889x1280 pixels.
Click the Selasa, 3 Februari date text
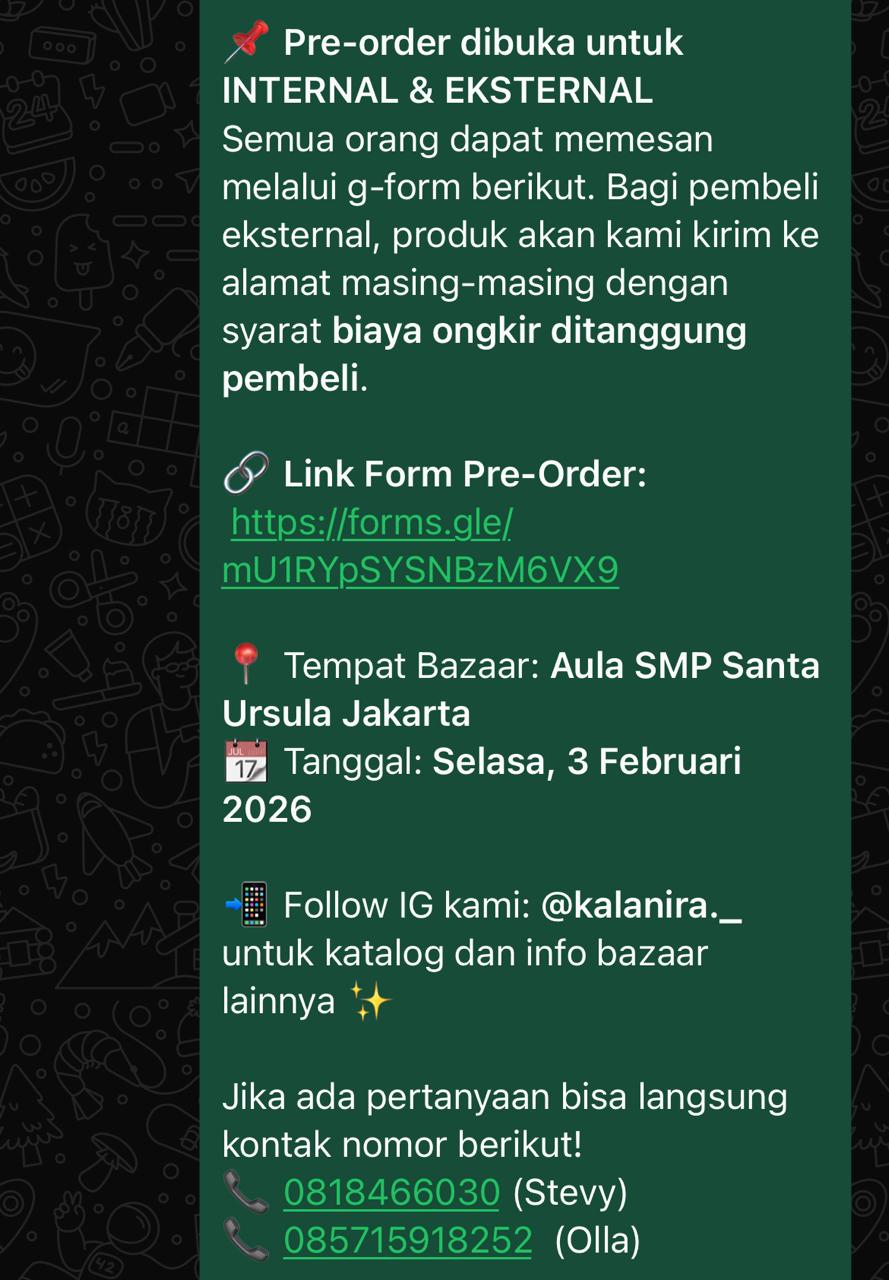click(587, 762)
